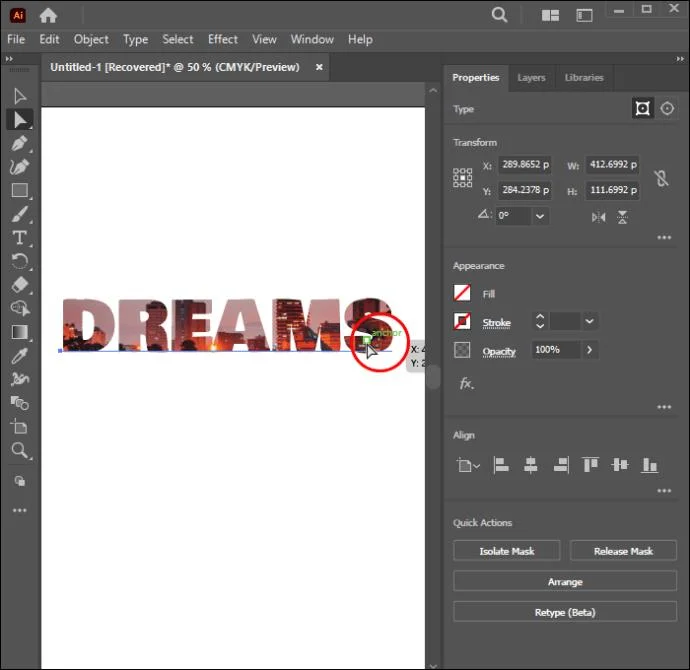
Task: Show more Align options
Action: coord(664,491)
